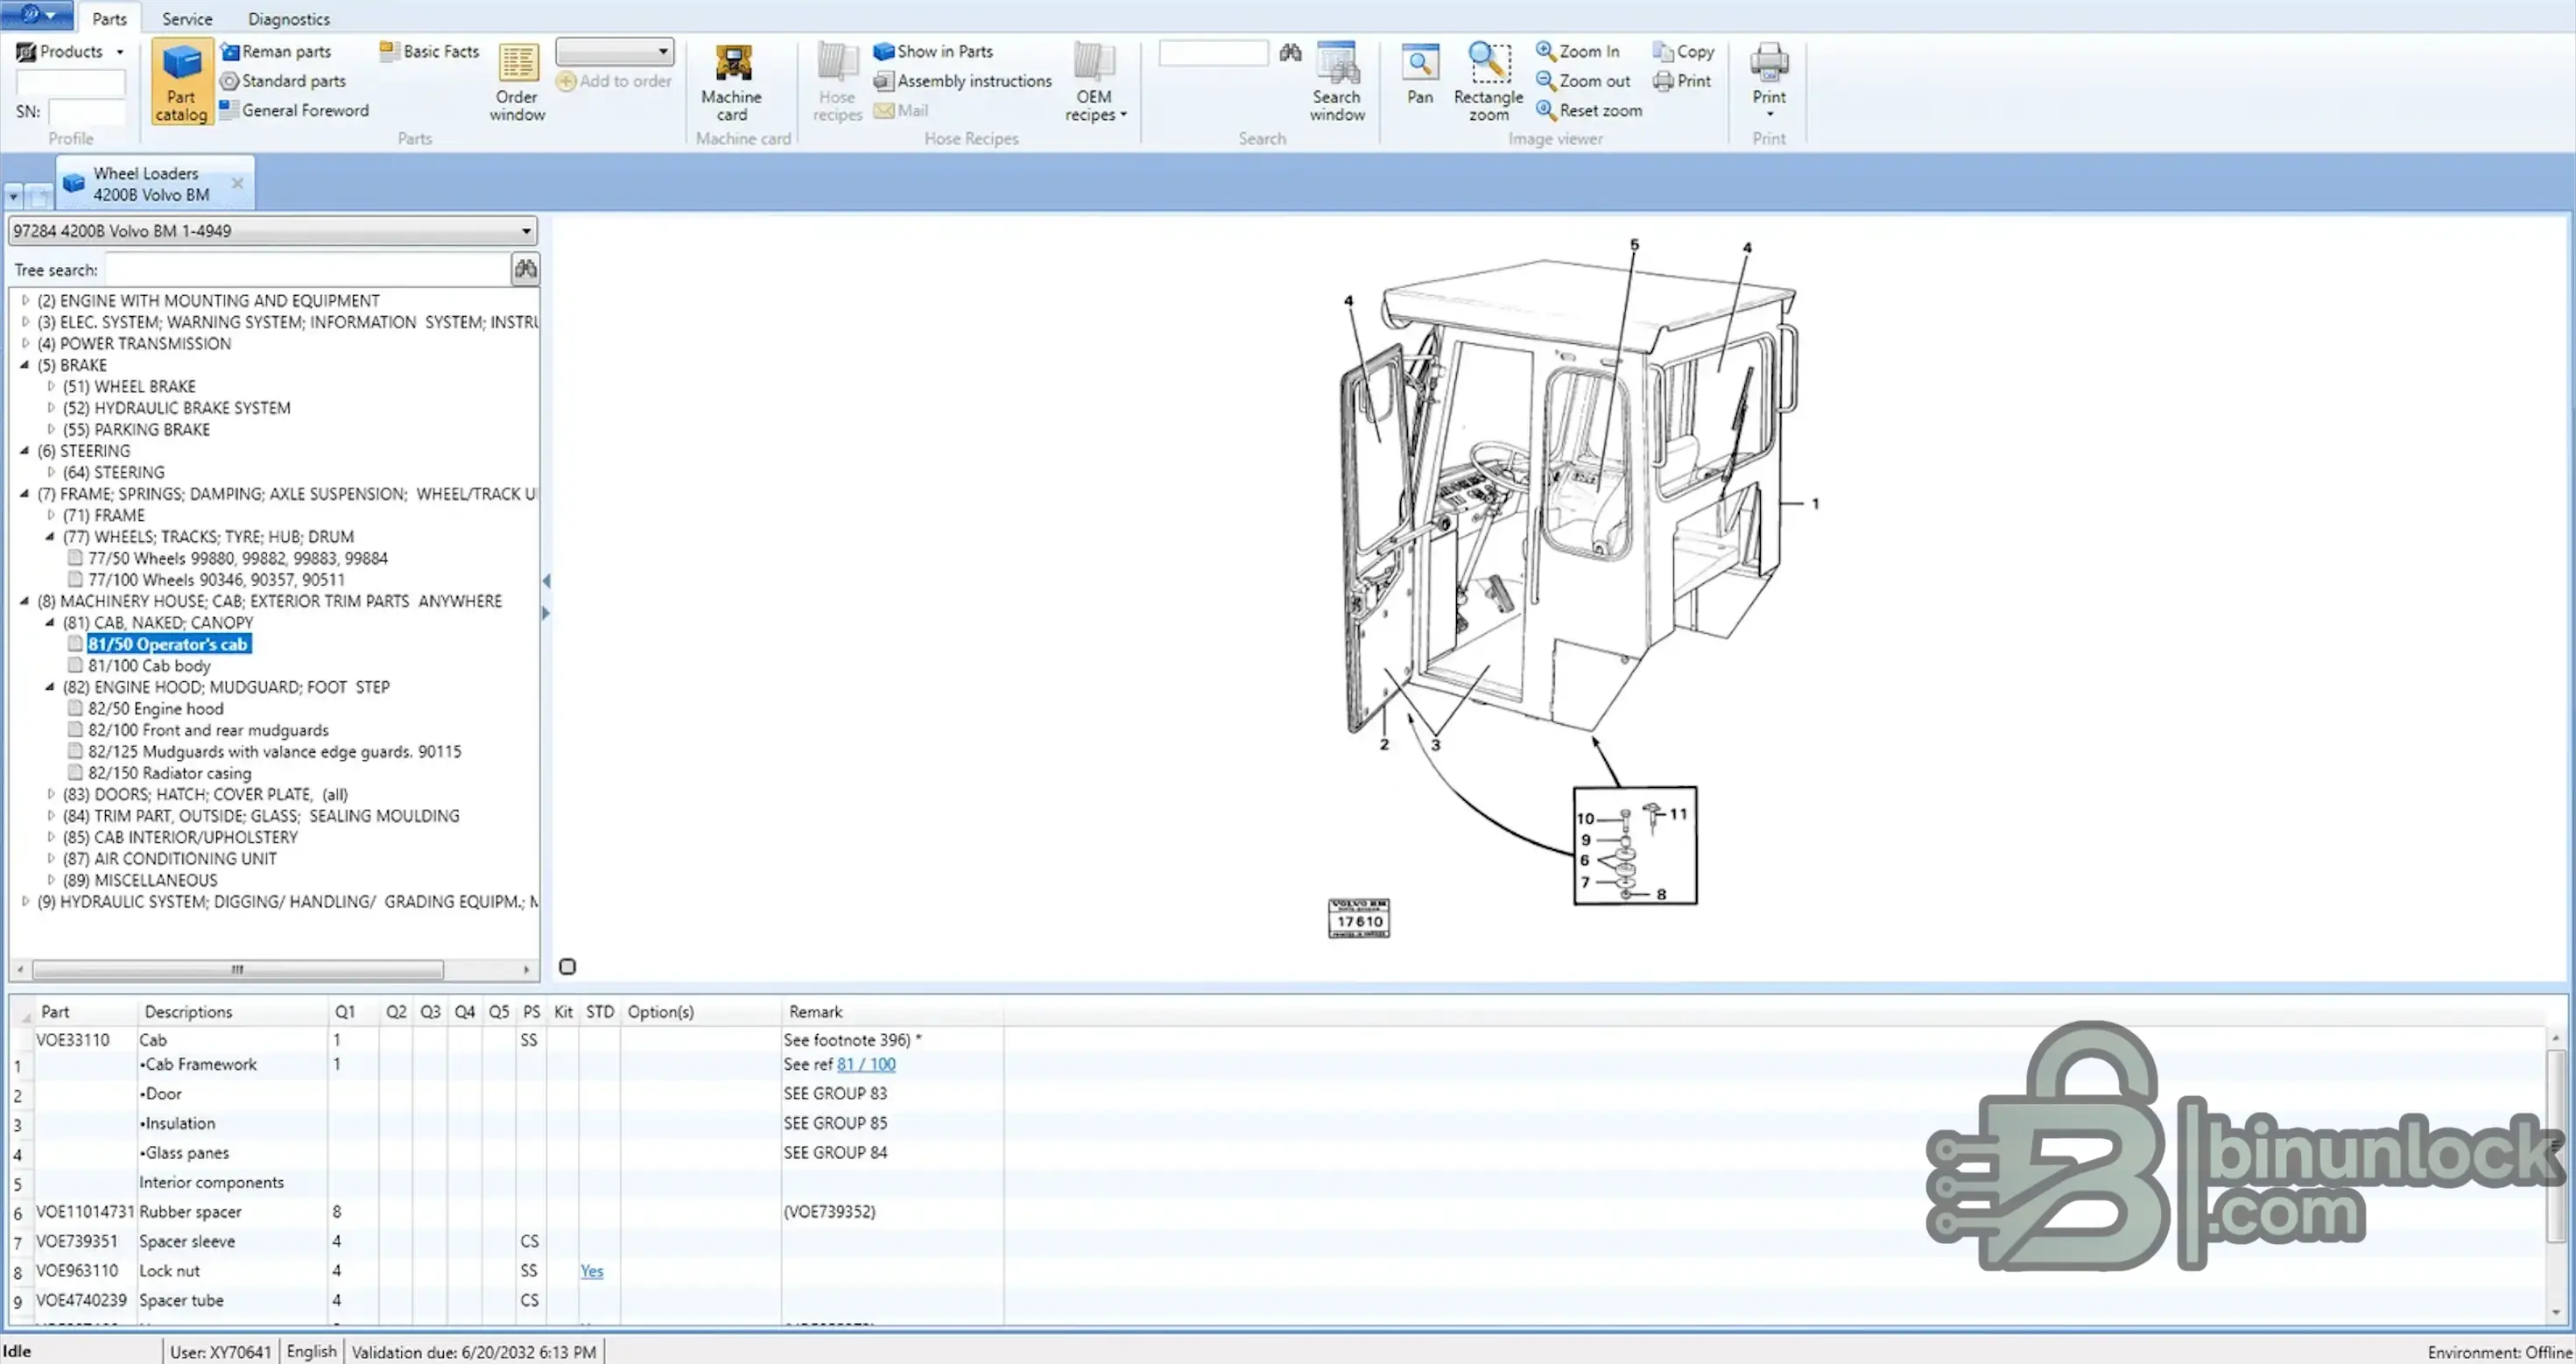This screenshot has height=1364, width=2576.
Task: Select 82/150 Radiator casing
Action: point(170,773)
